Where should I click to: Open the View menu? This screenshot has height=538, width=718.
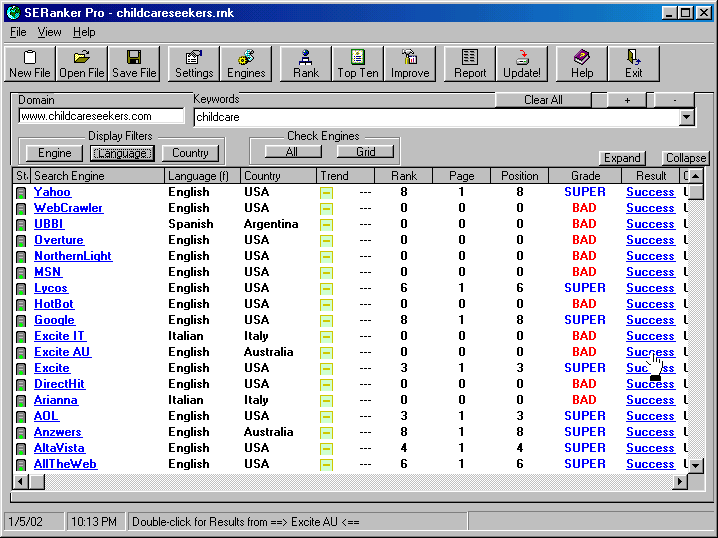(49, 32)
